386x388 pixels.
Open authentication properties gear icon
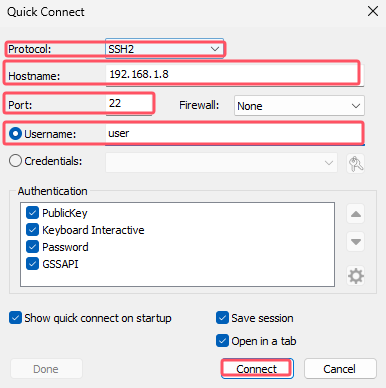(x=356, y=276)
